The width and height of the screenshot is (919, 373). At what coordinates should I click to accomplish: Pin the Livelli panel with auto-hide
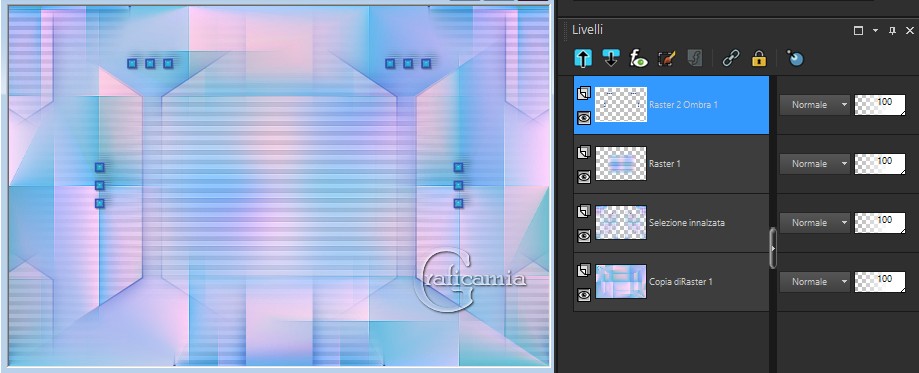click(x=893, y=30)
